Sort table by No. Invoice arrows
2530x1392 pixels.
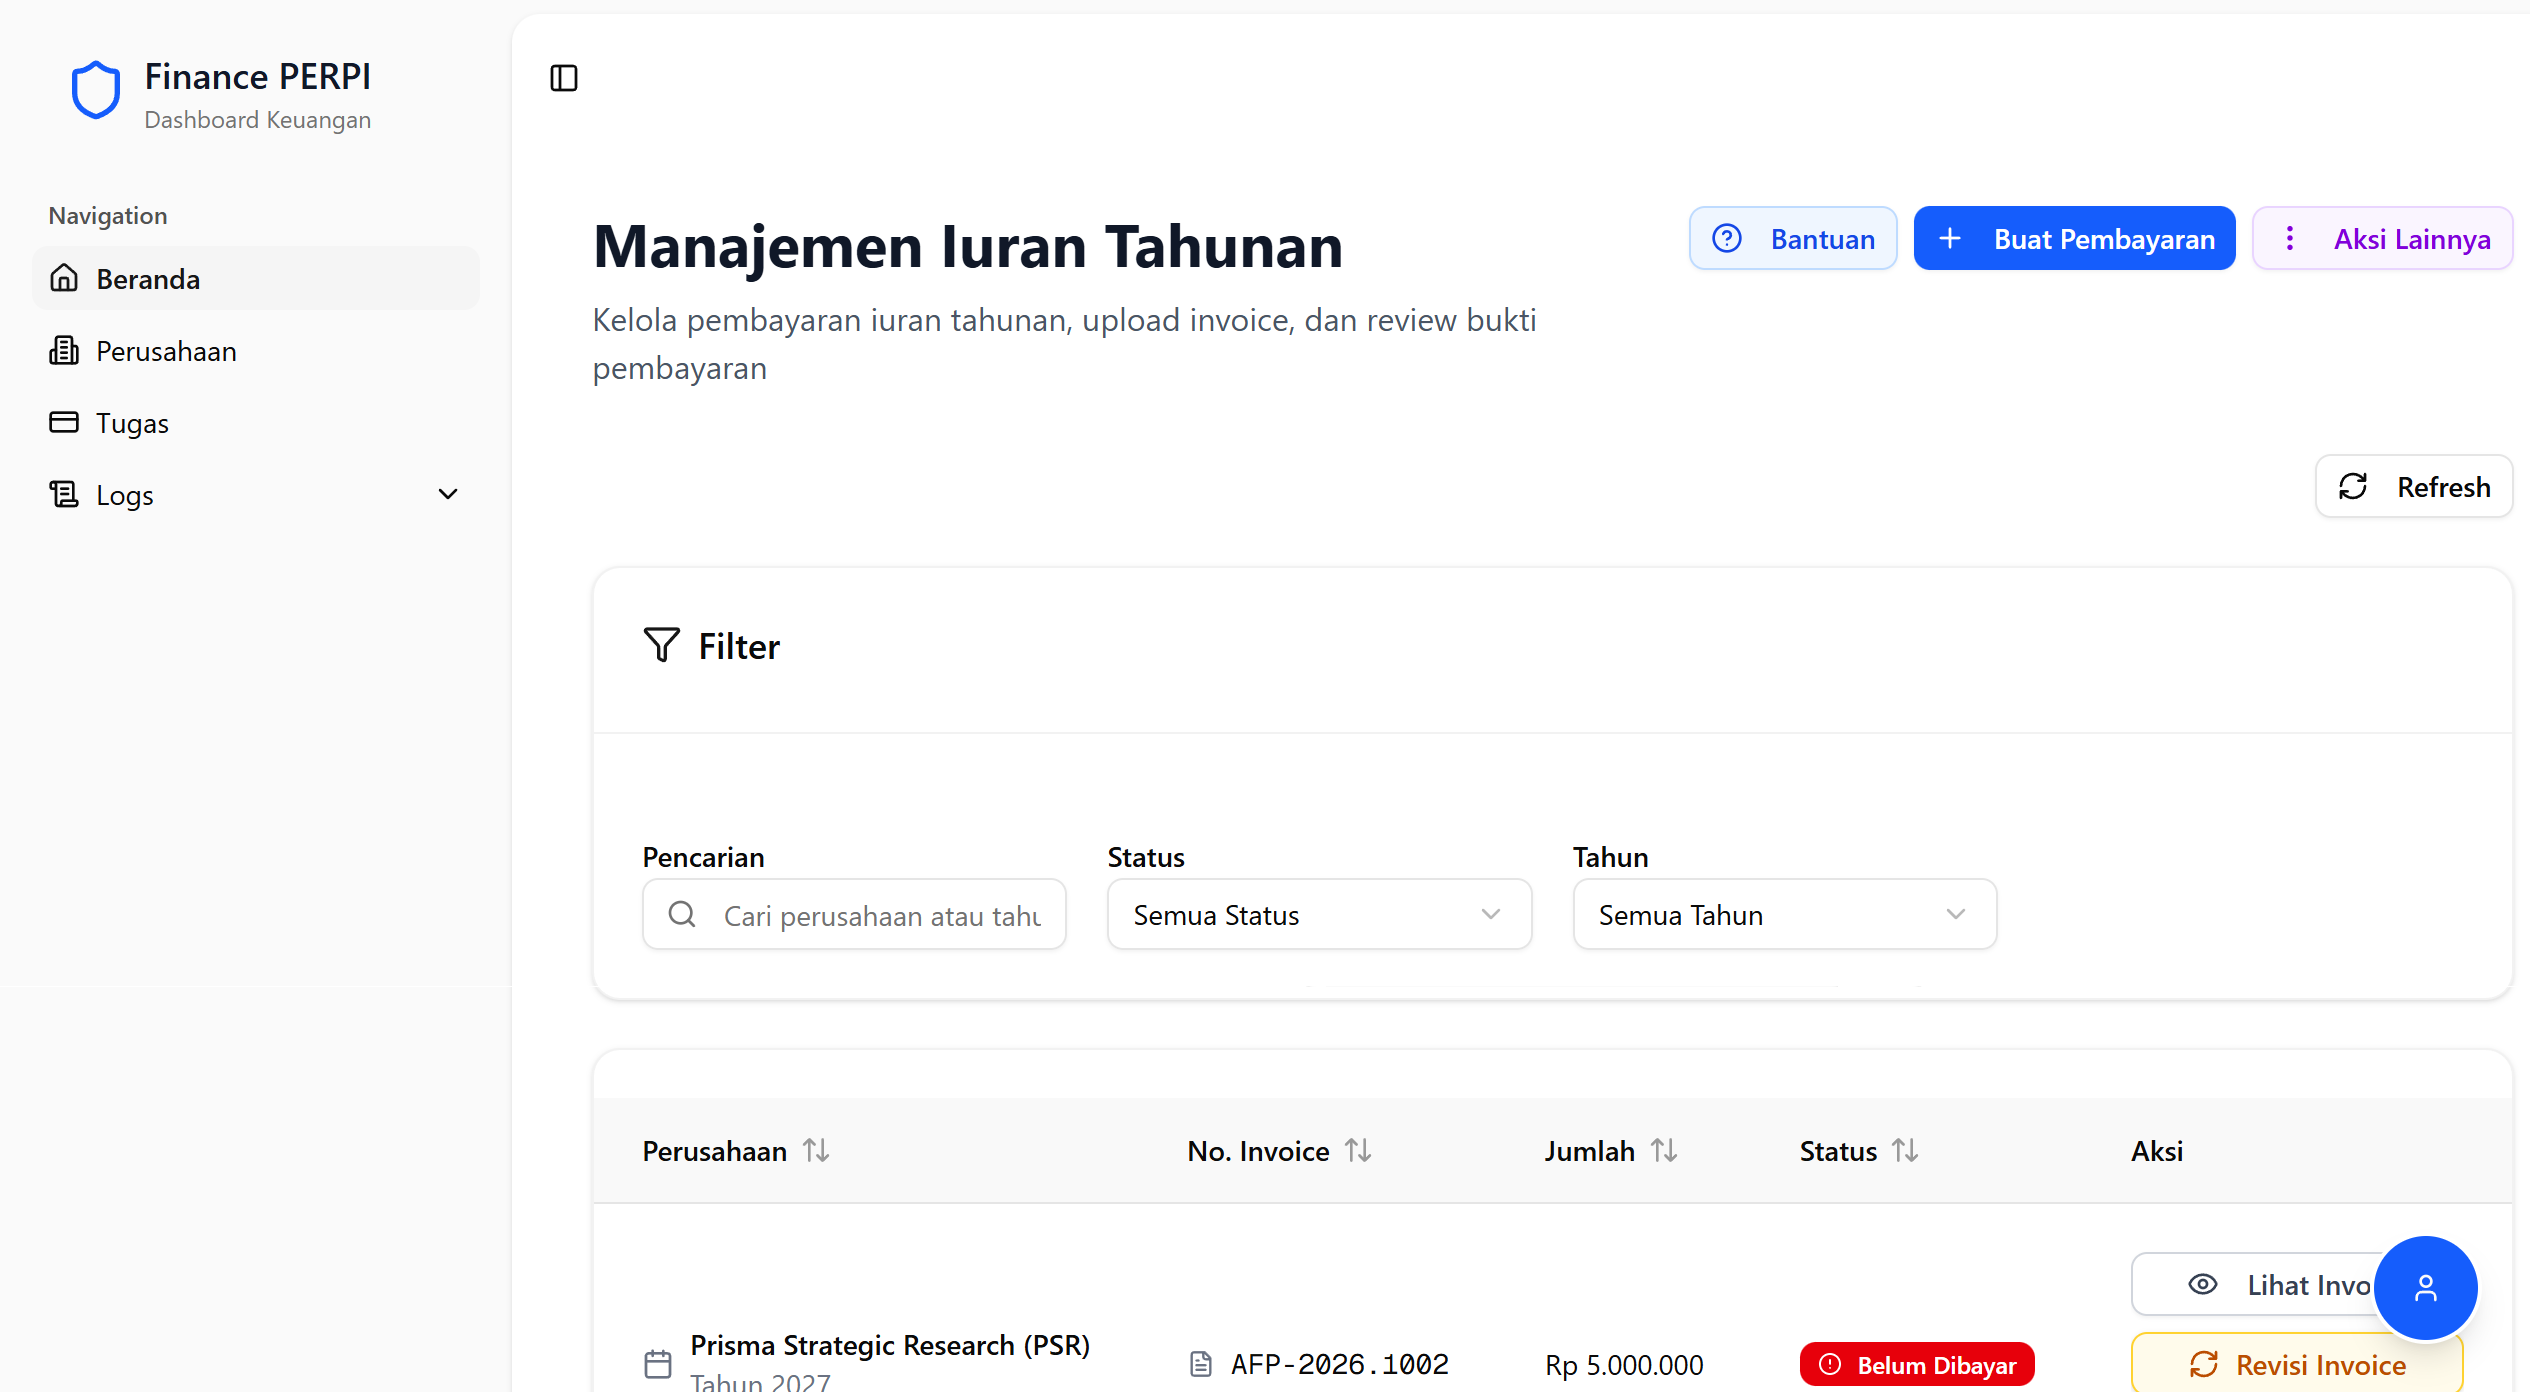point(1358,1150)
